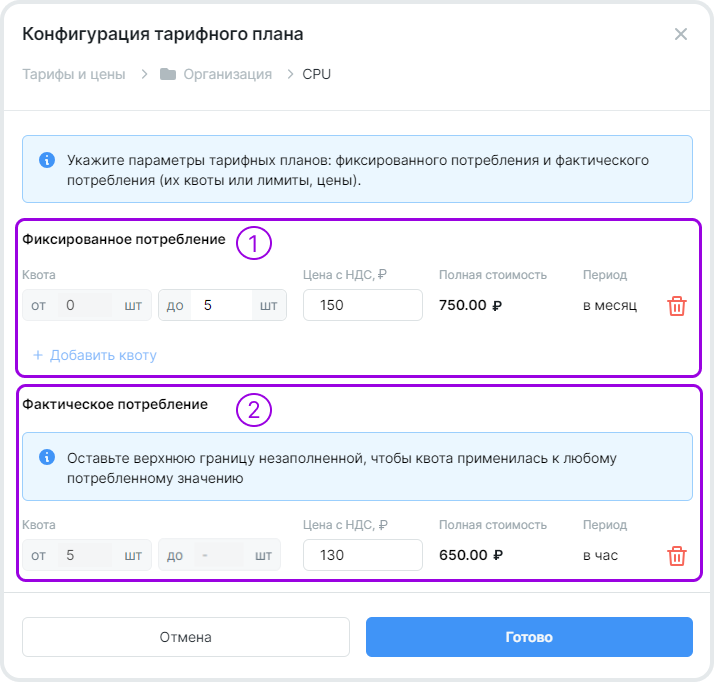This screenshot has width=714, height=682.
Task: Focus fixed quota 'от' field with 0
Action: tap(84, 305)
